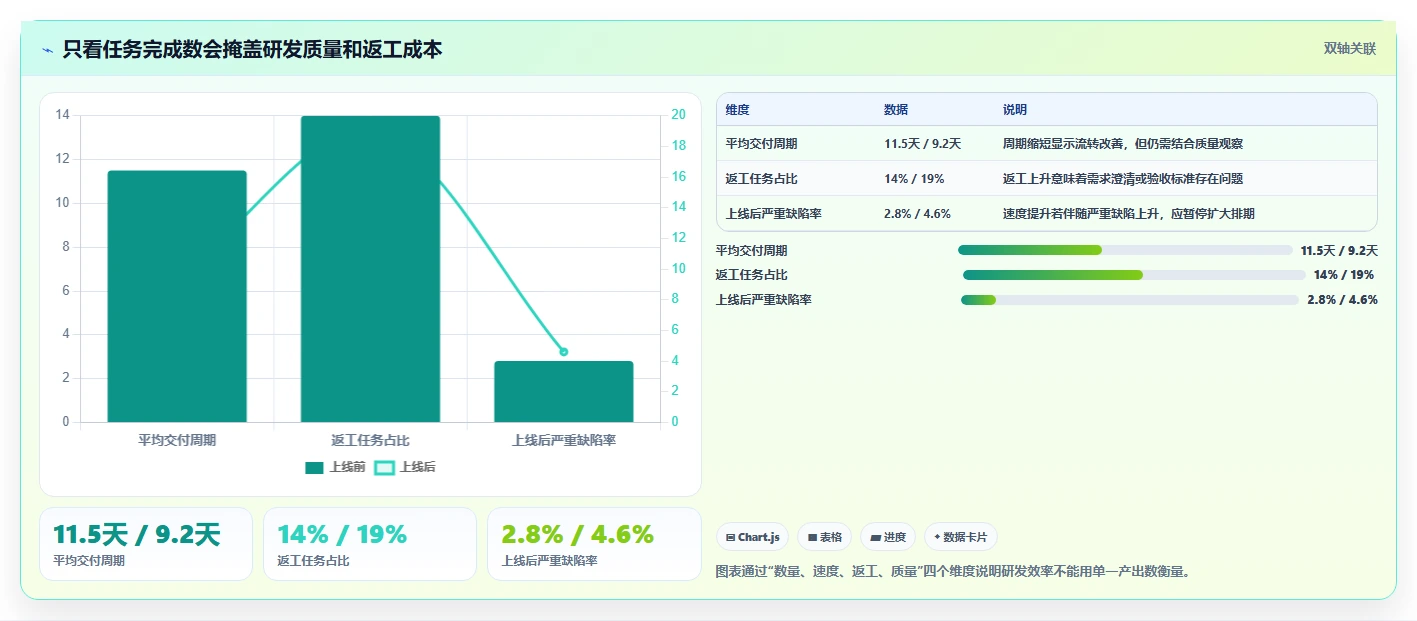Click the 平均交付周期 progress bar

click(1125, 250)
